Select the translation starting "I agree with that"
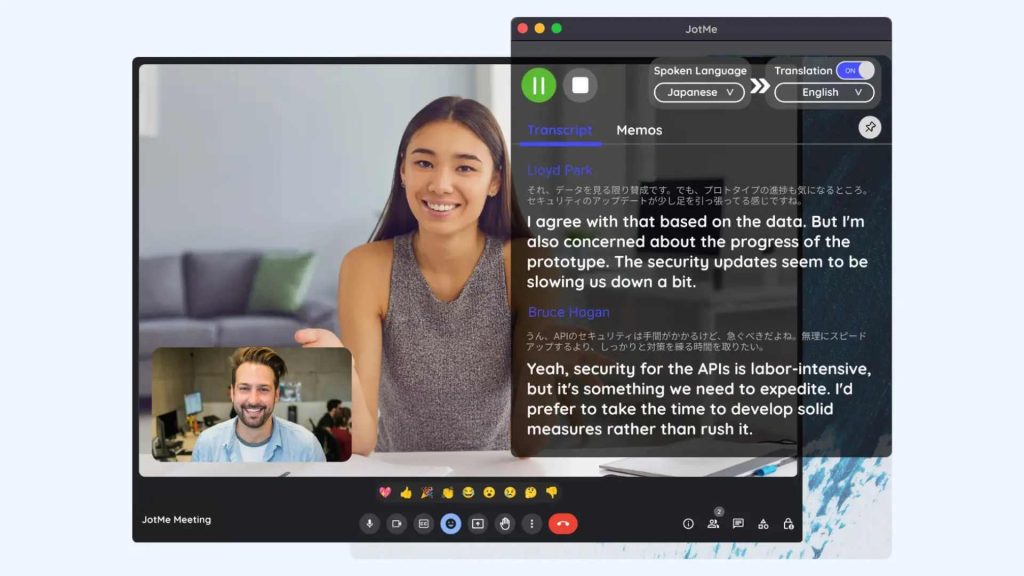This screenshot has height=576, width=1024. (x=697, y=251)
